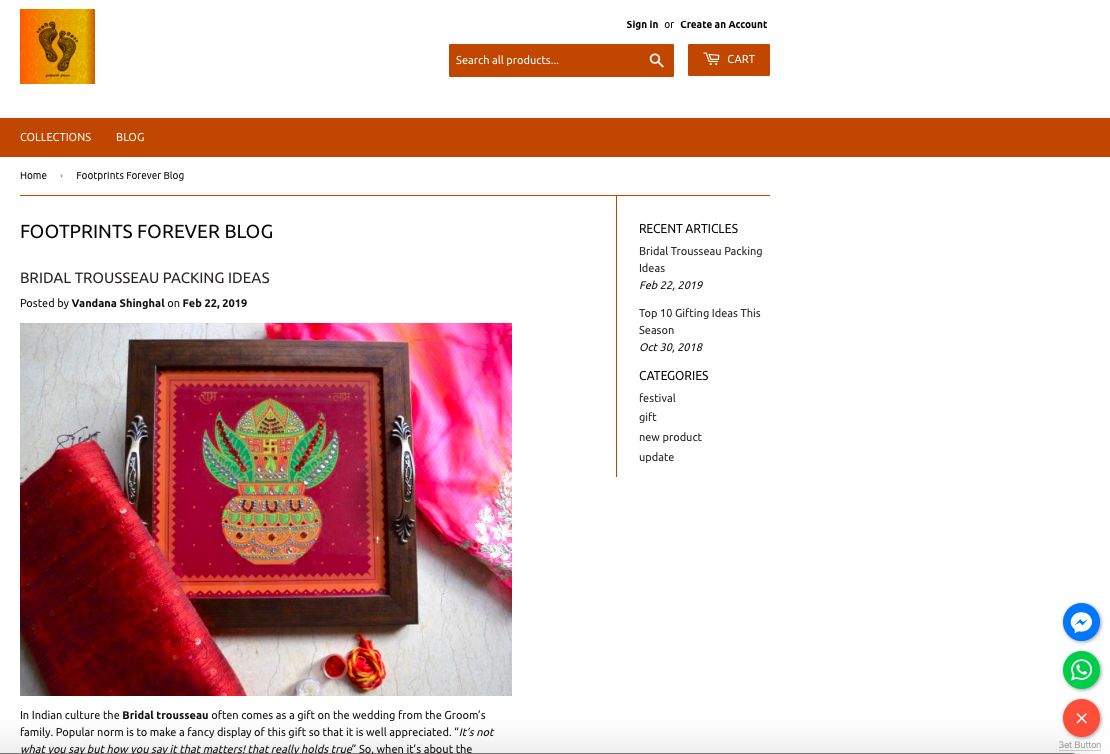Select the gift category

tap(648, 418)
